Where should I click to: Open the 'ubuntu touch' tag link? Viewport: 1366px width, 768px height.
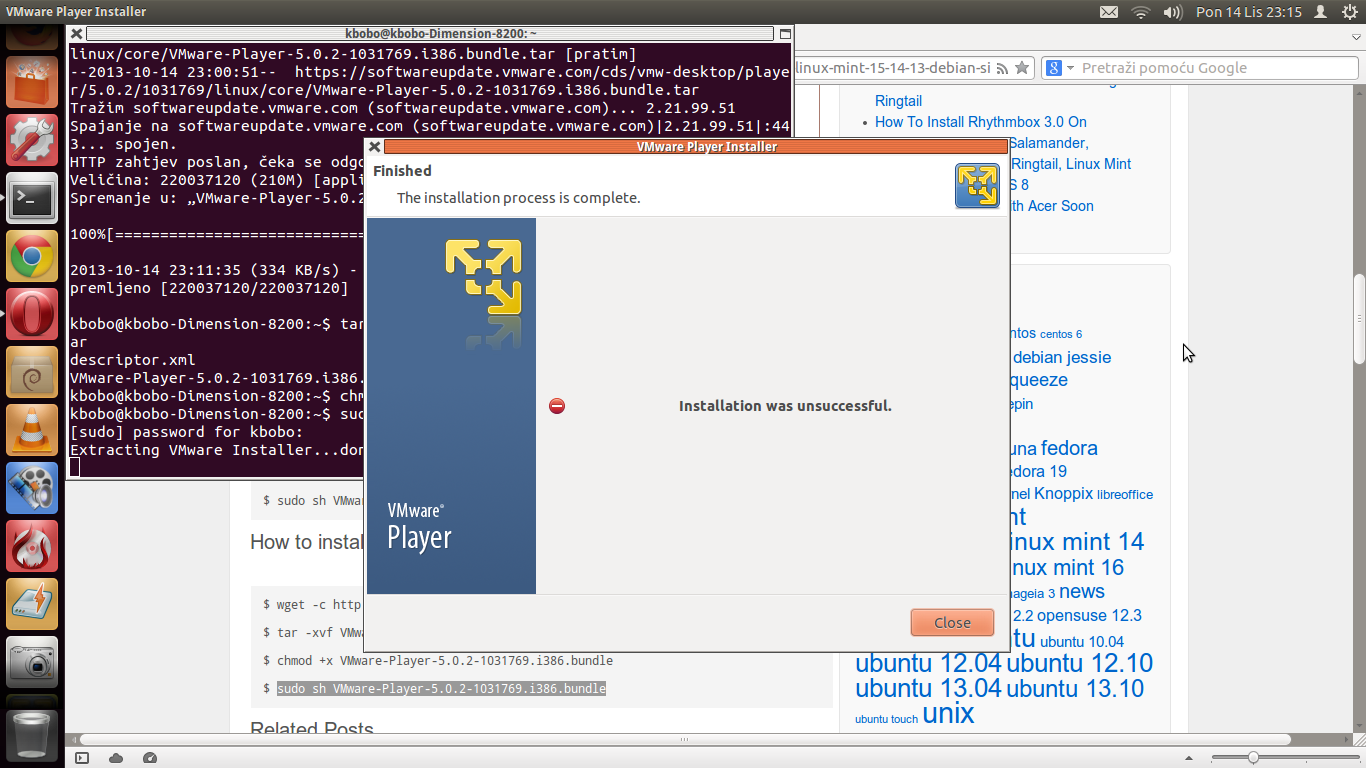click(x=886, y=719)
